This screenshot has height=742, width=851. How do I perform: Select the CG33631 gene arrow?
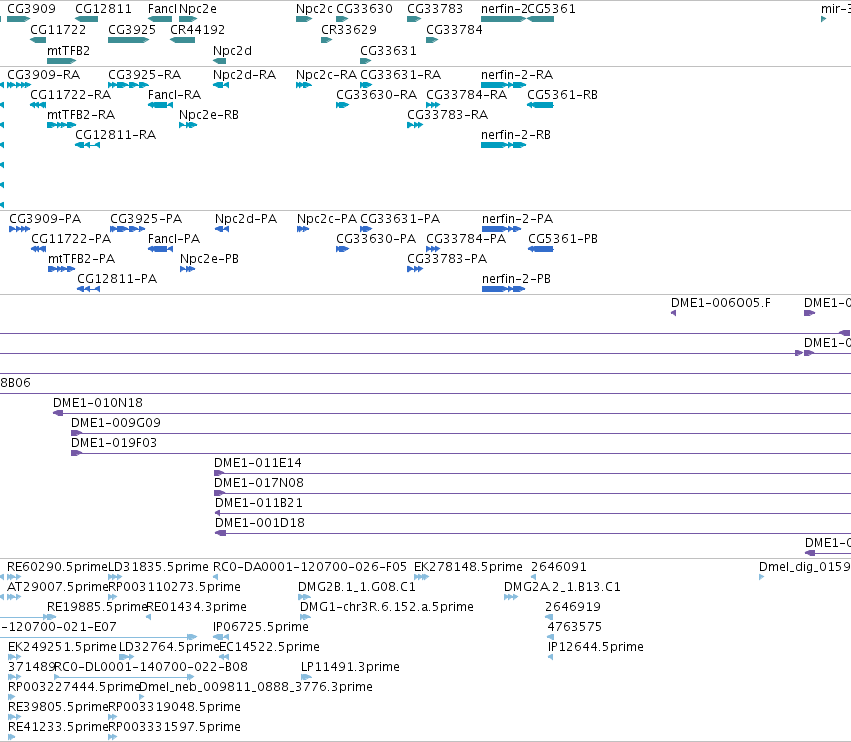point(365,61)
